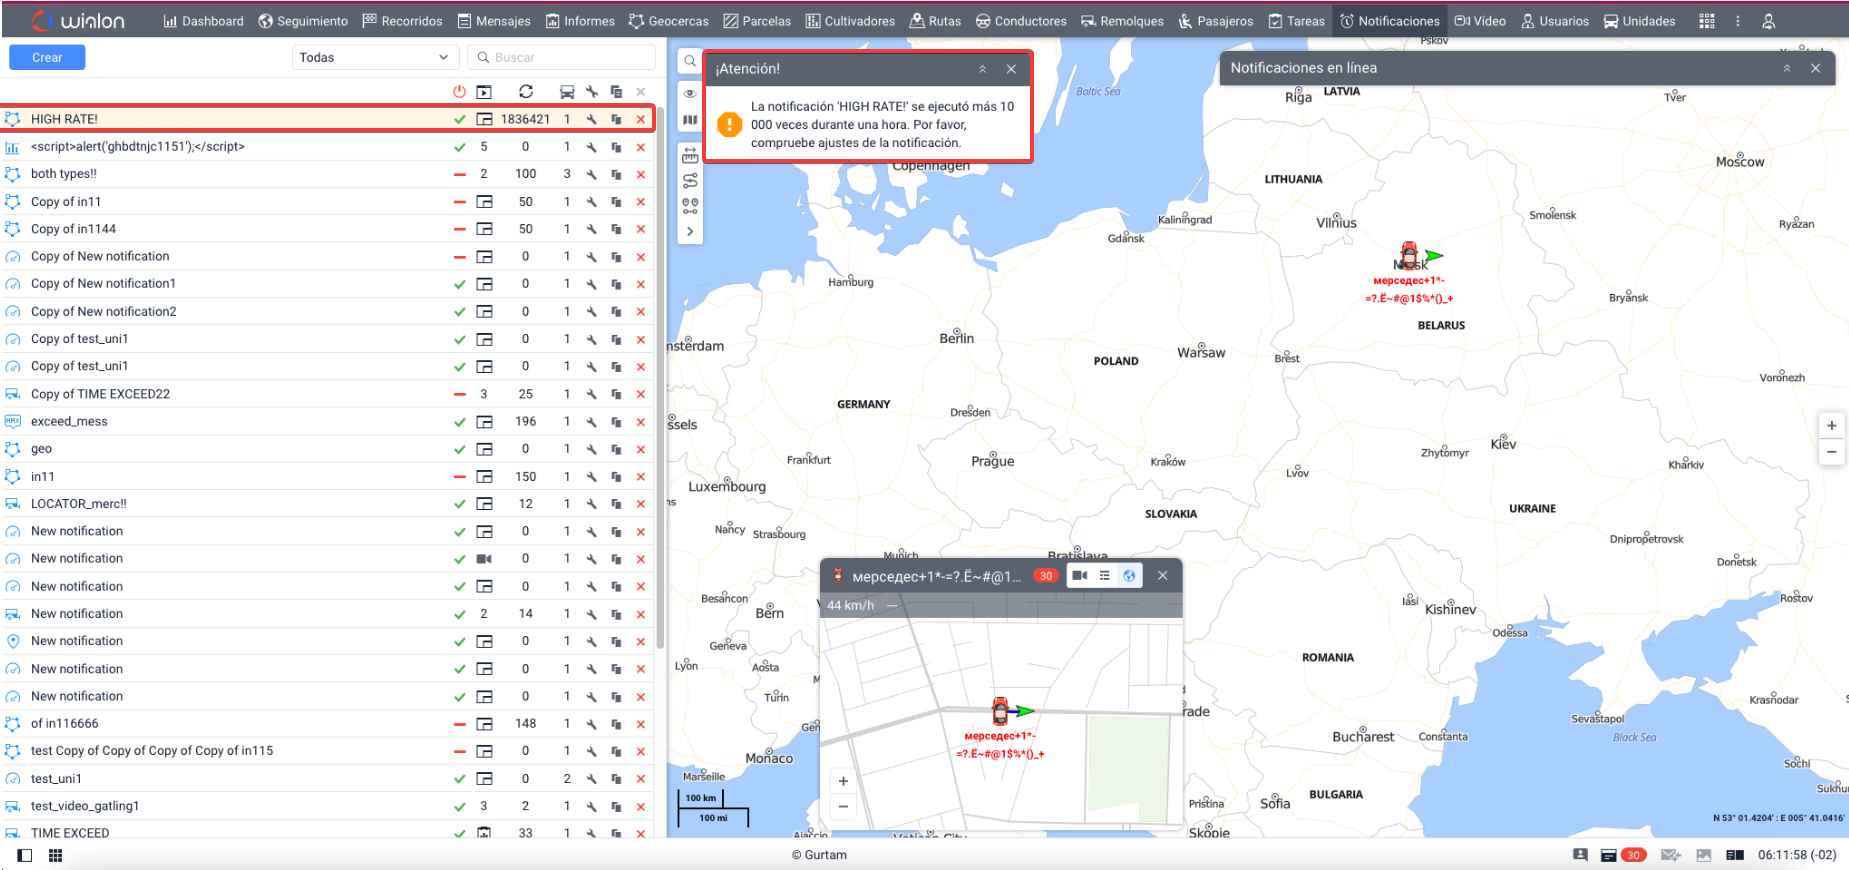This screenshot has width=1849, height=870.
Task: Open the Geocercas tab
Action: click(668, 21)
